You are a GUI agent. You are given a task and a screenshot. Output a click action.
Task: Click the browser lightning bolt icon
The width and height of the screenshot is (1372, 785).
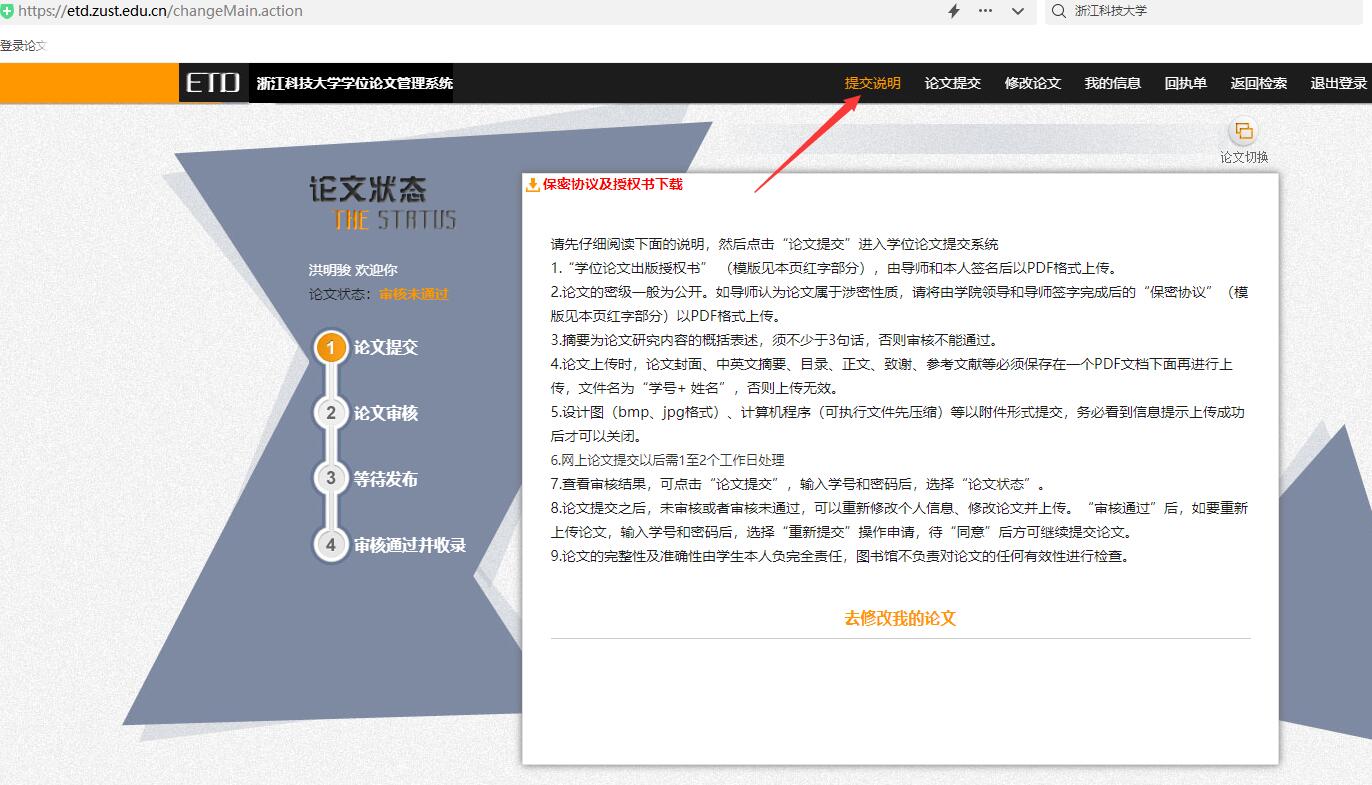click(x=953, y=11)
